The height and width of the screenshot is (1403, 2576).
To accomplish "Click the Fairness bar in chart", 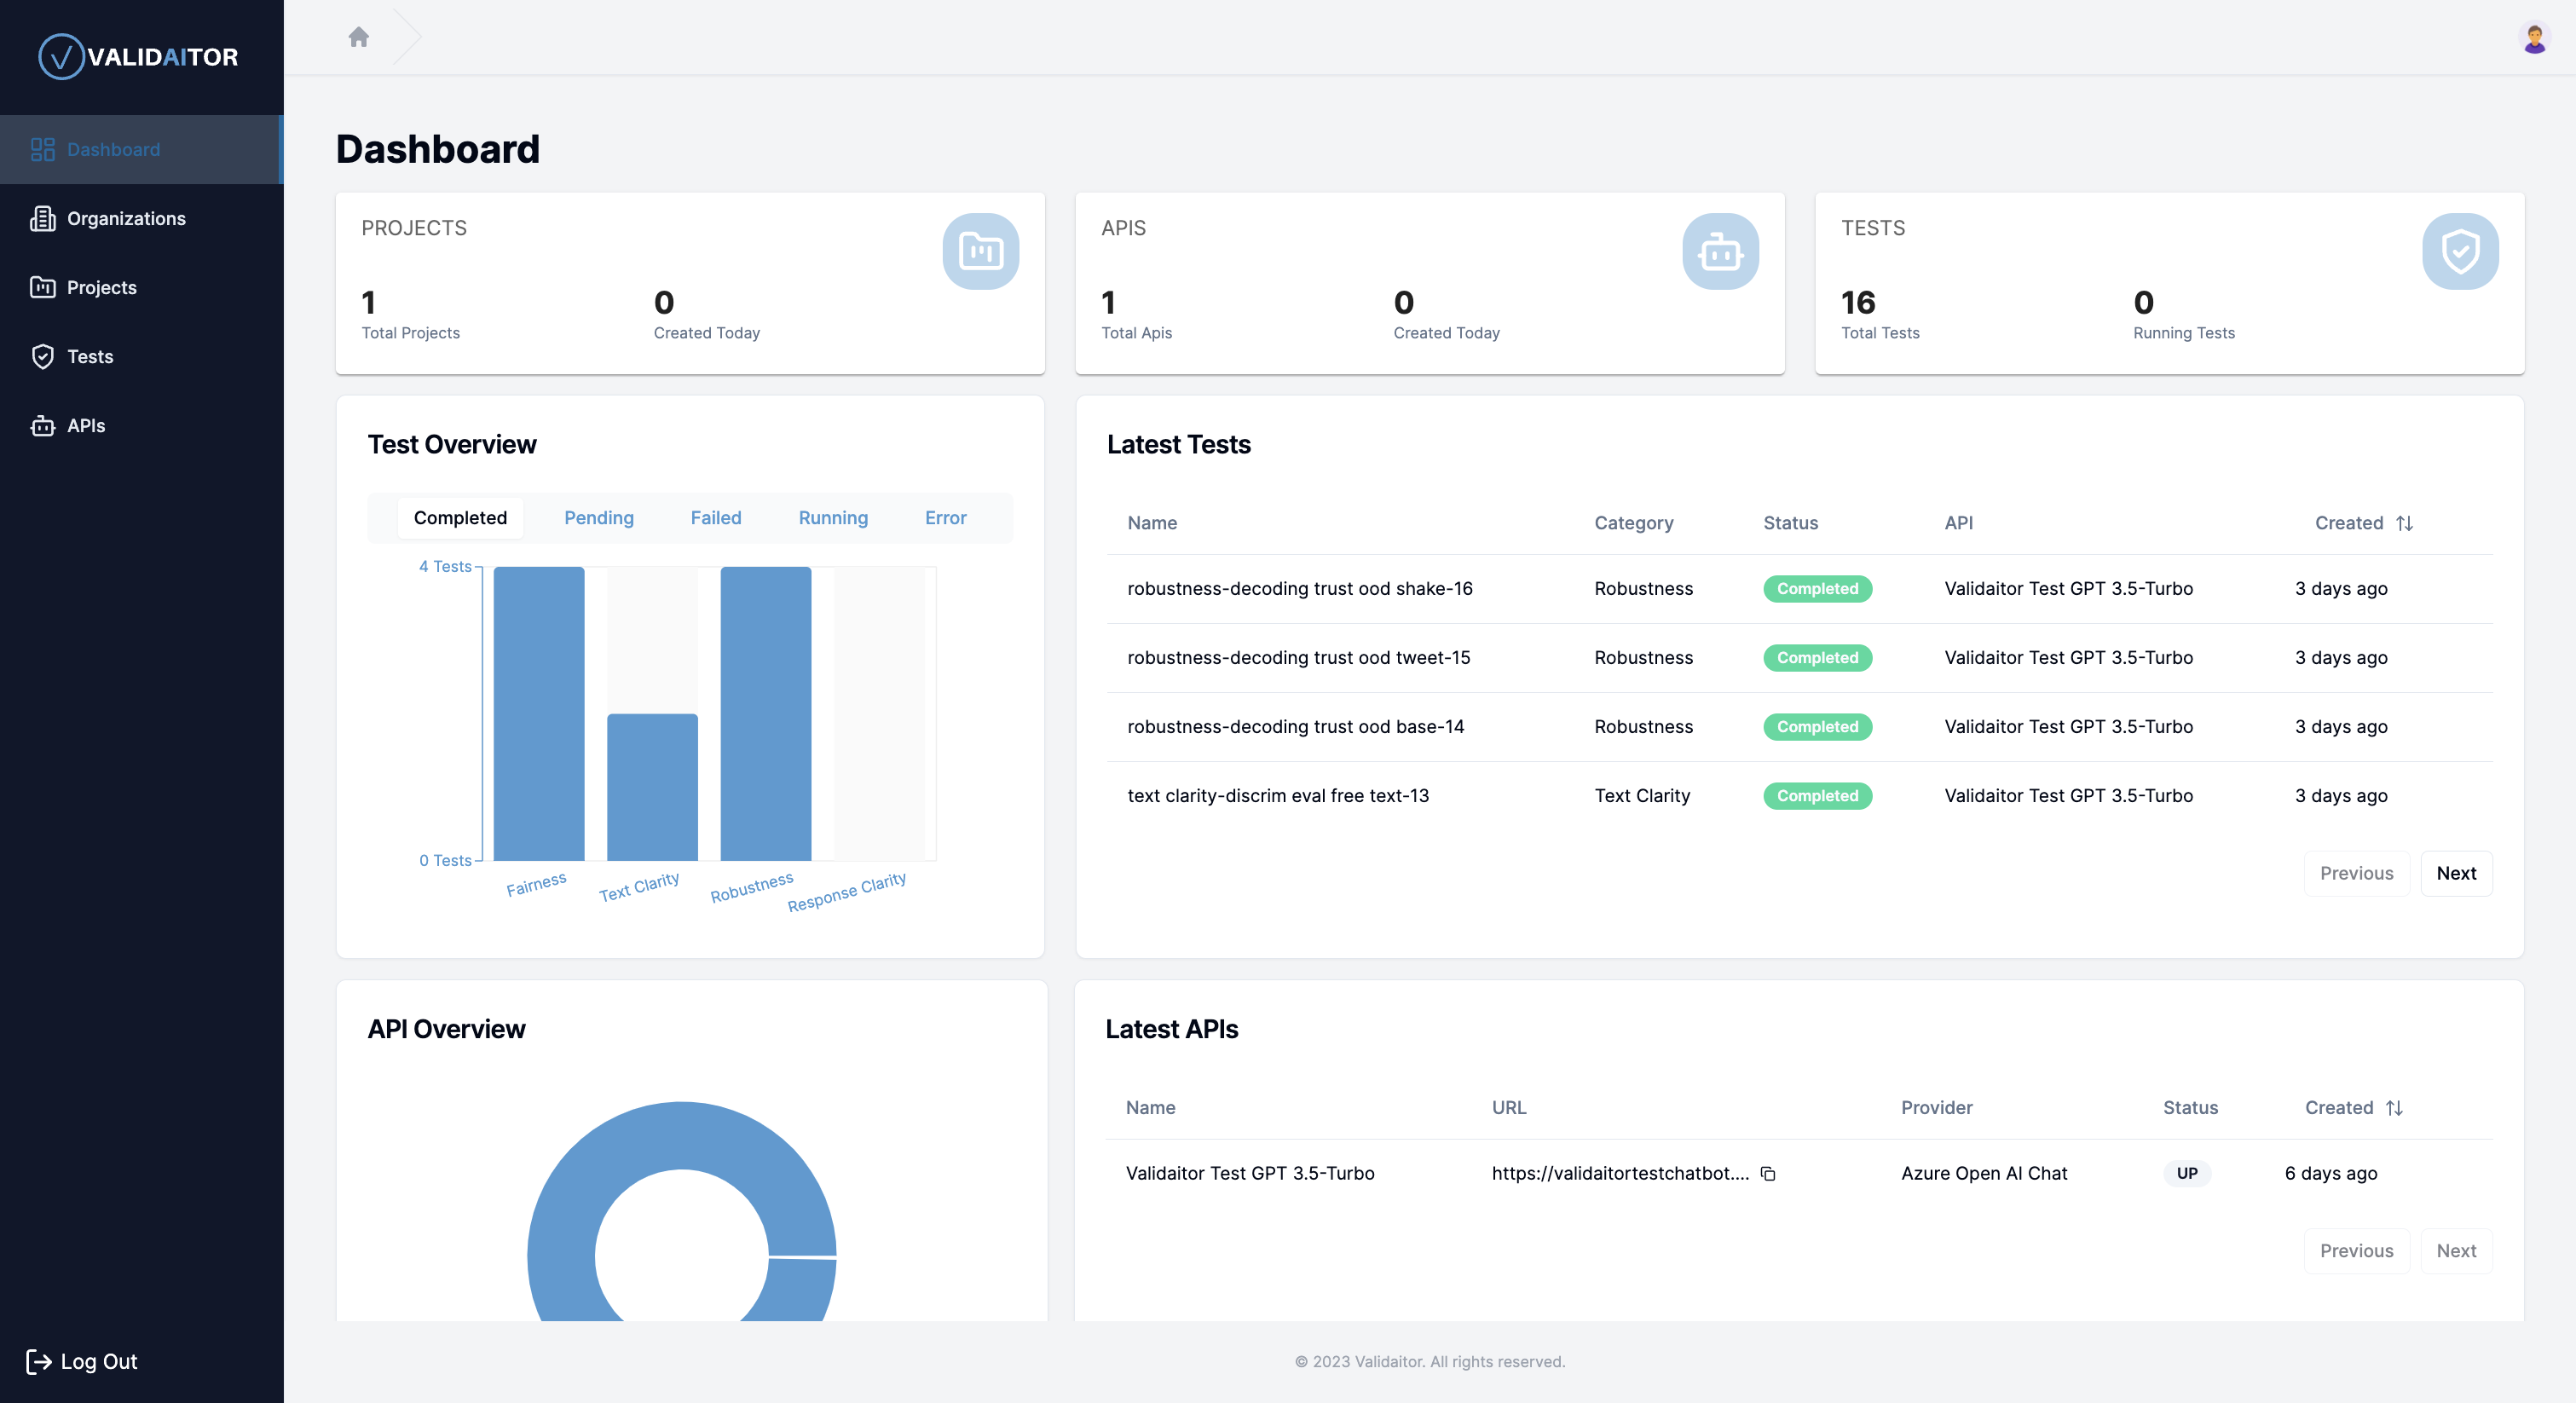I will pos(539,714).
